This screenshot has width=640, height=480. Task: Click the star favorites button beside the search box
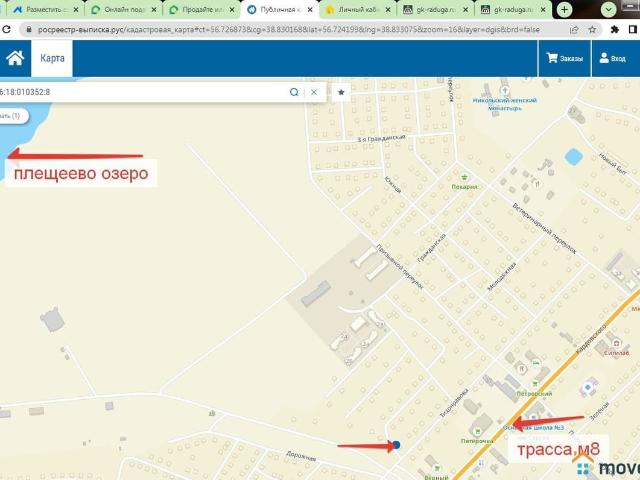pos(341,92)
